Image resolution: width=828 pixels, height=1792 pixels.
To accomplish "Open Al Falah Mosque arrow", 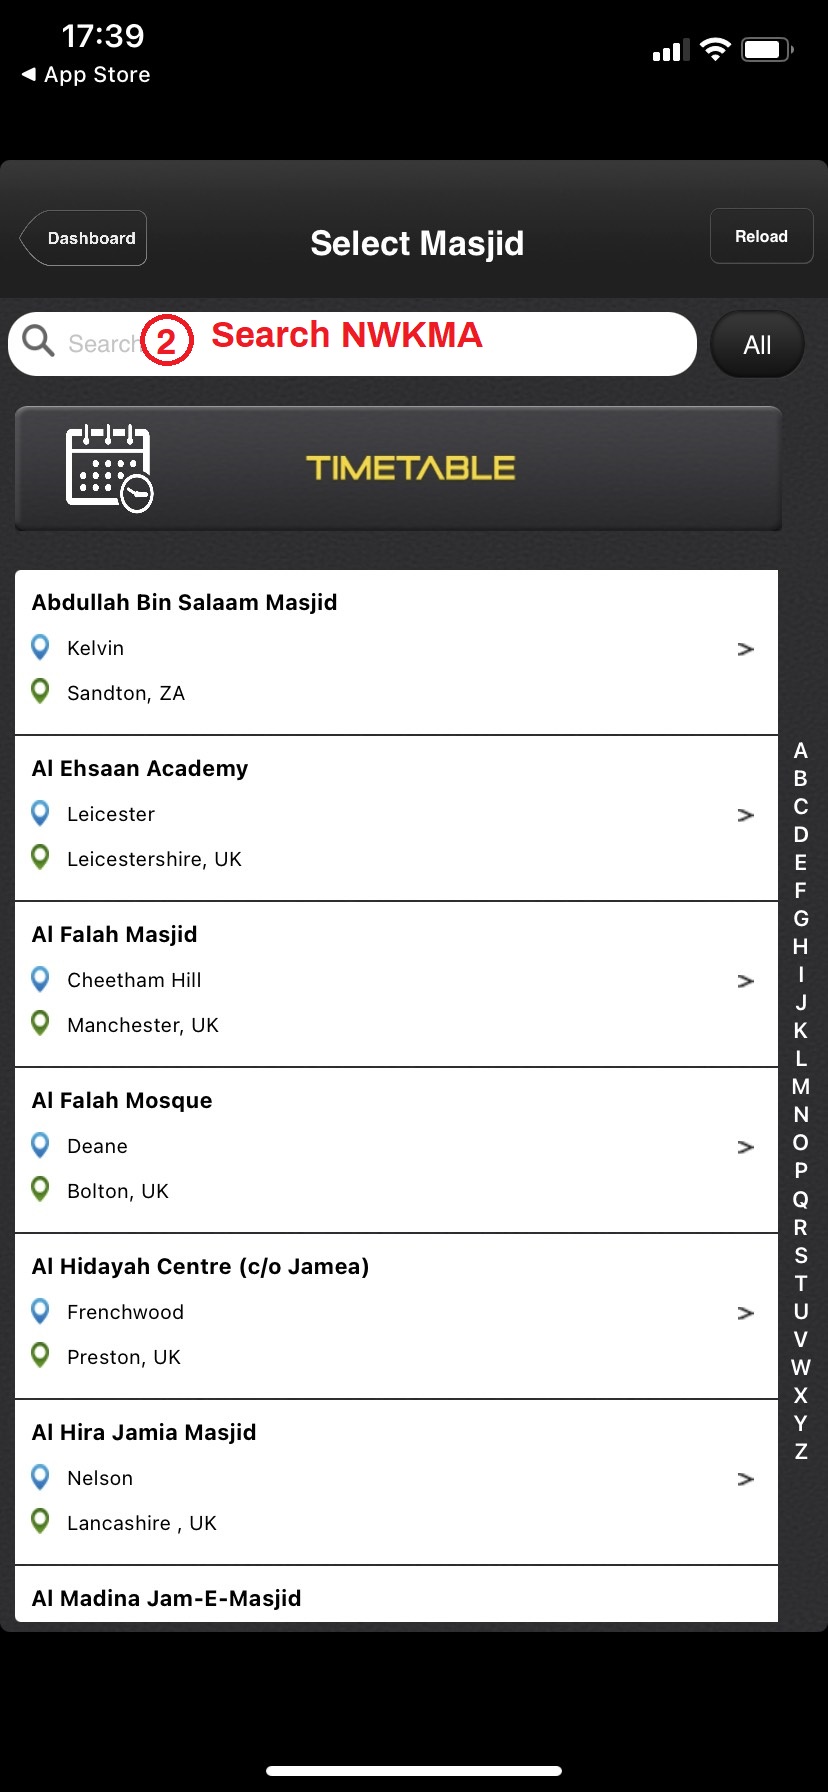I will pyautogui.click(x=745, y=1147).
